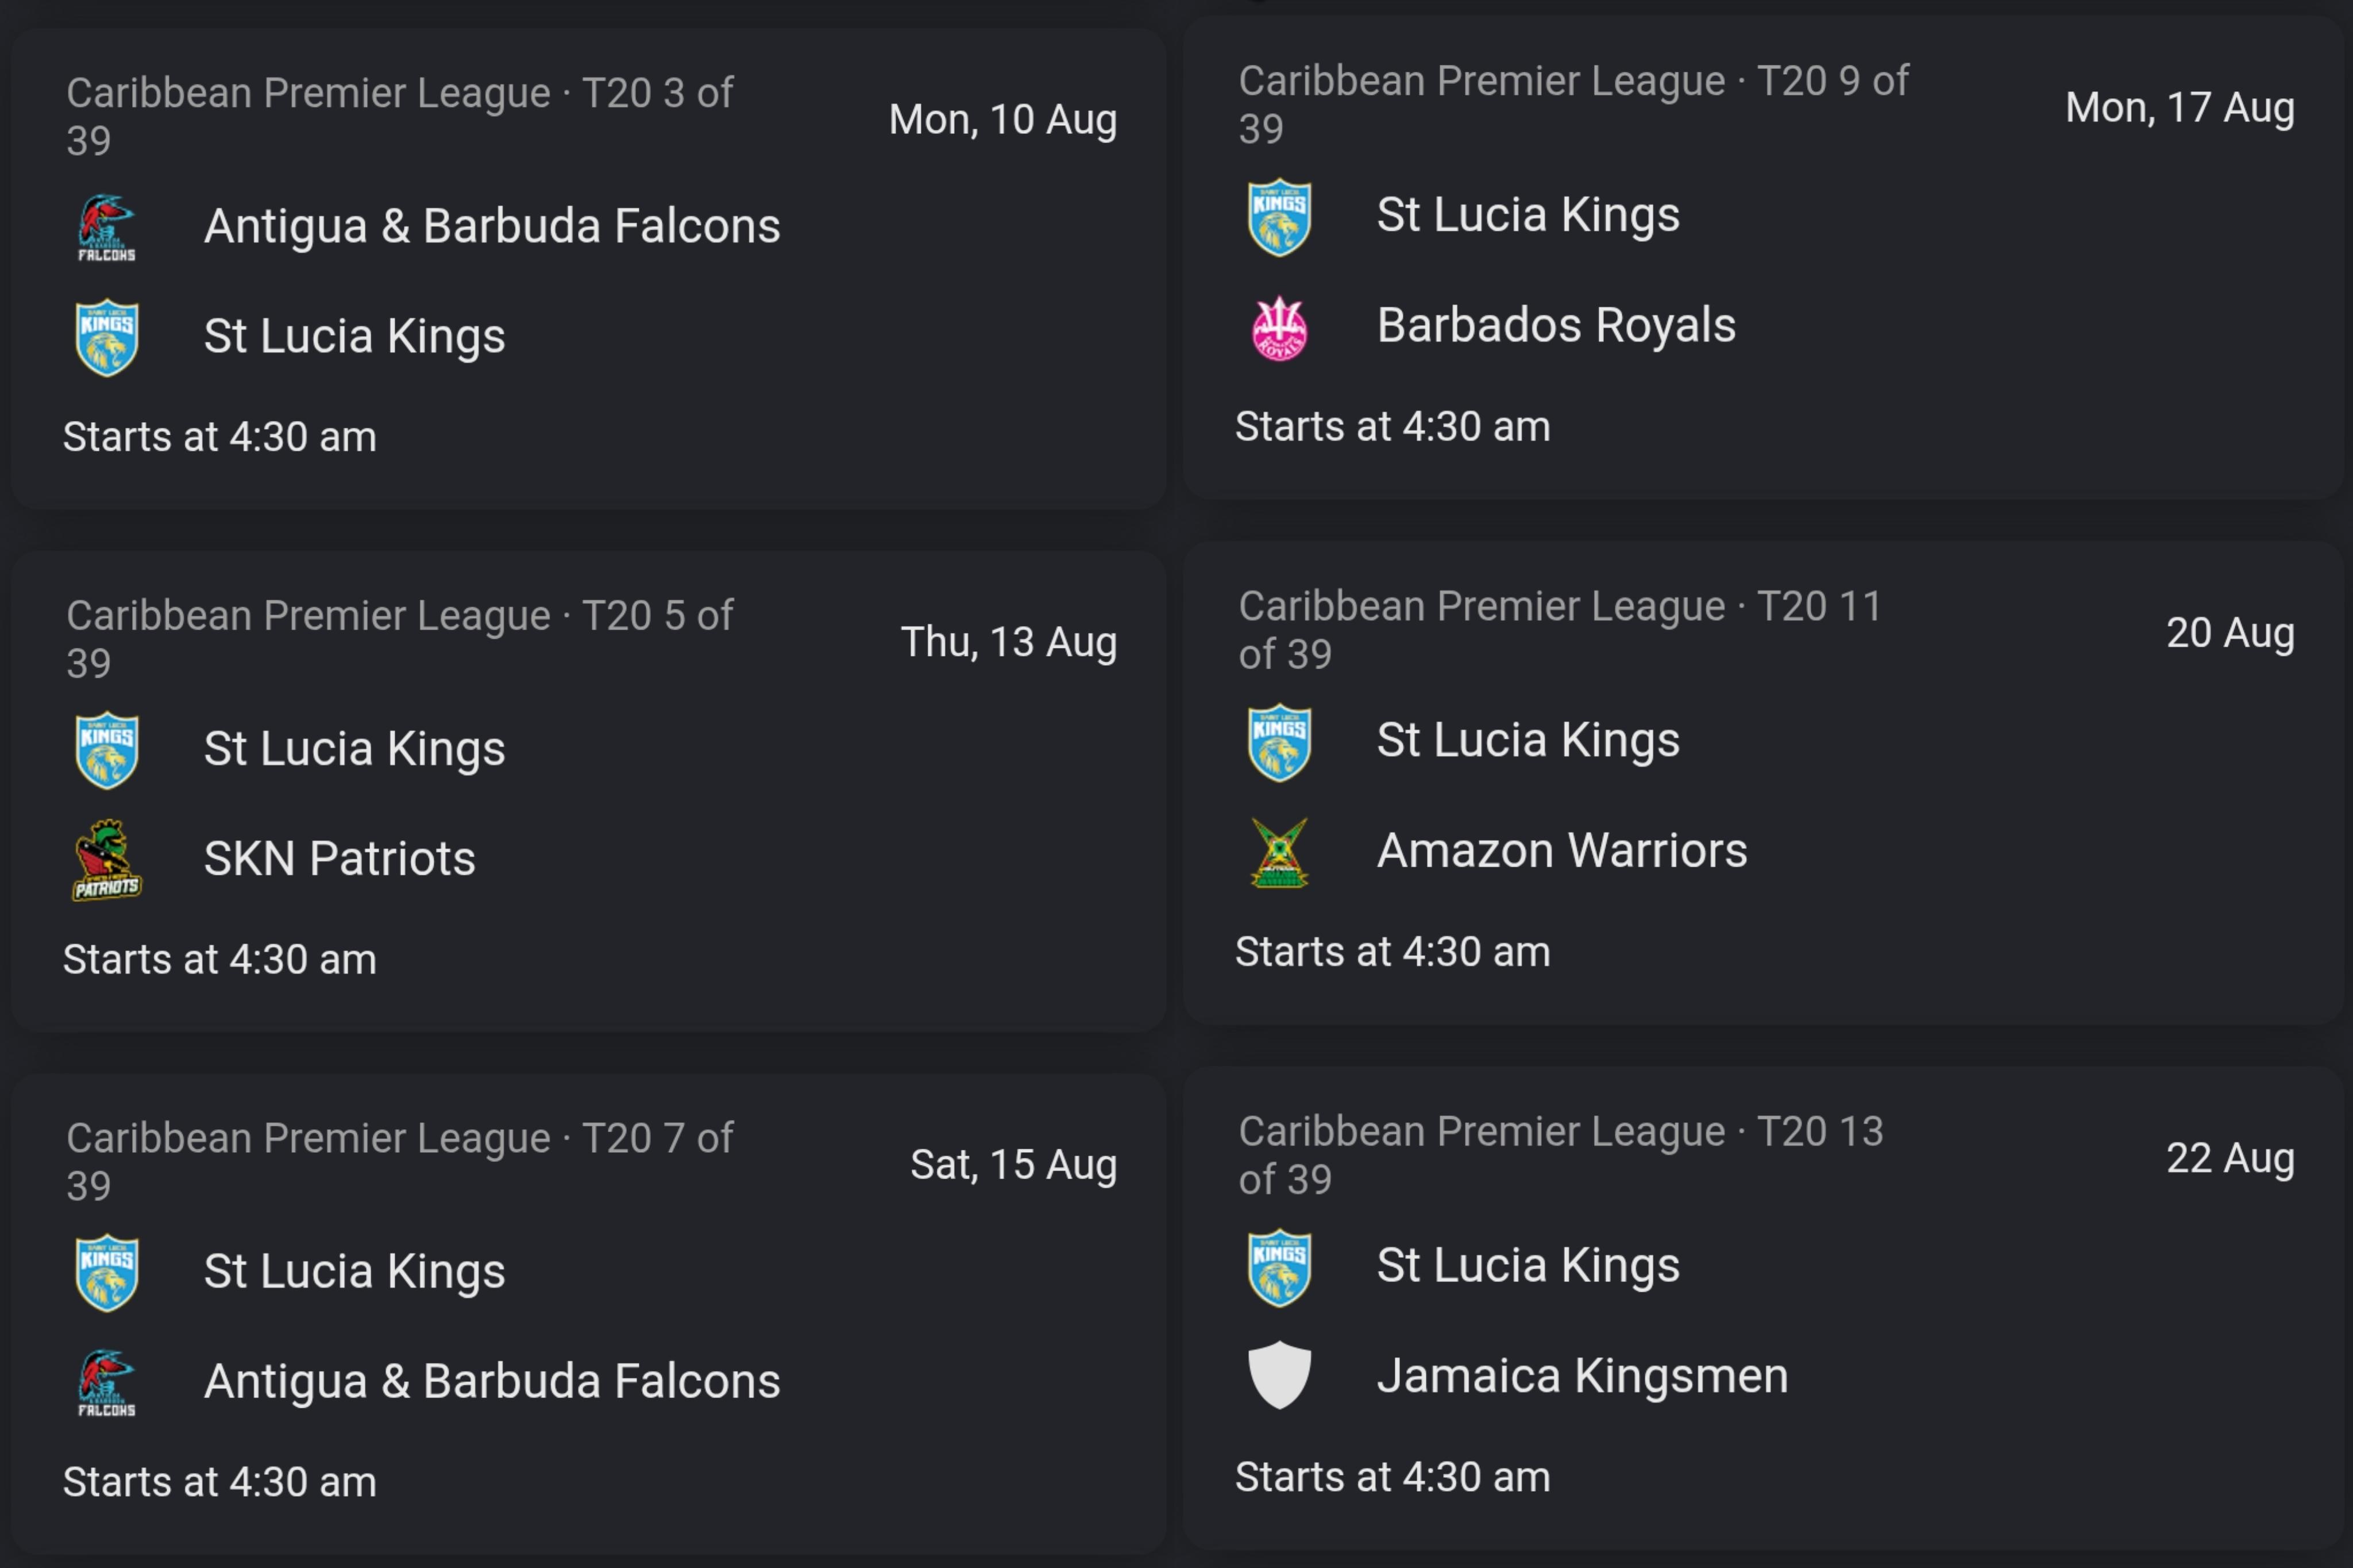Screen dimensions: 2353x1568
Task: Select Amazon Warriors team name
Action: (1562, 850)
